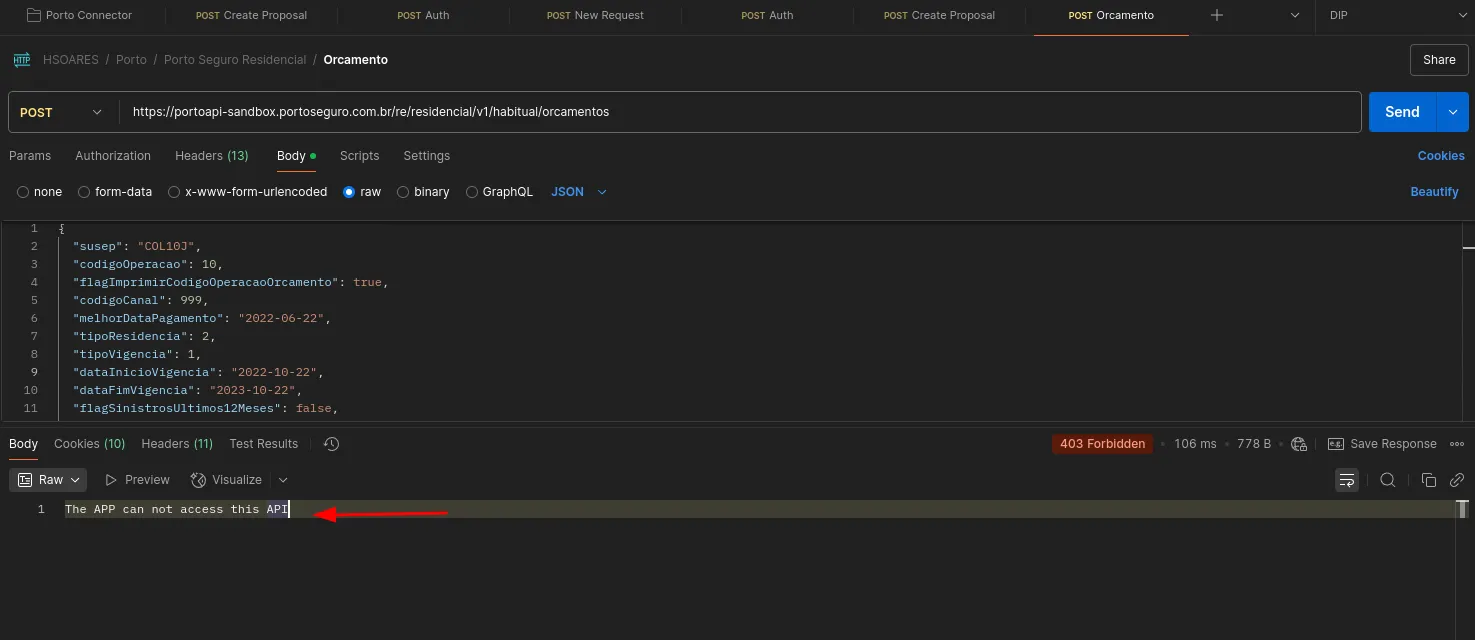Open the Test Results response tab

pos(263,444)
